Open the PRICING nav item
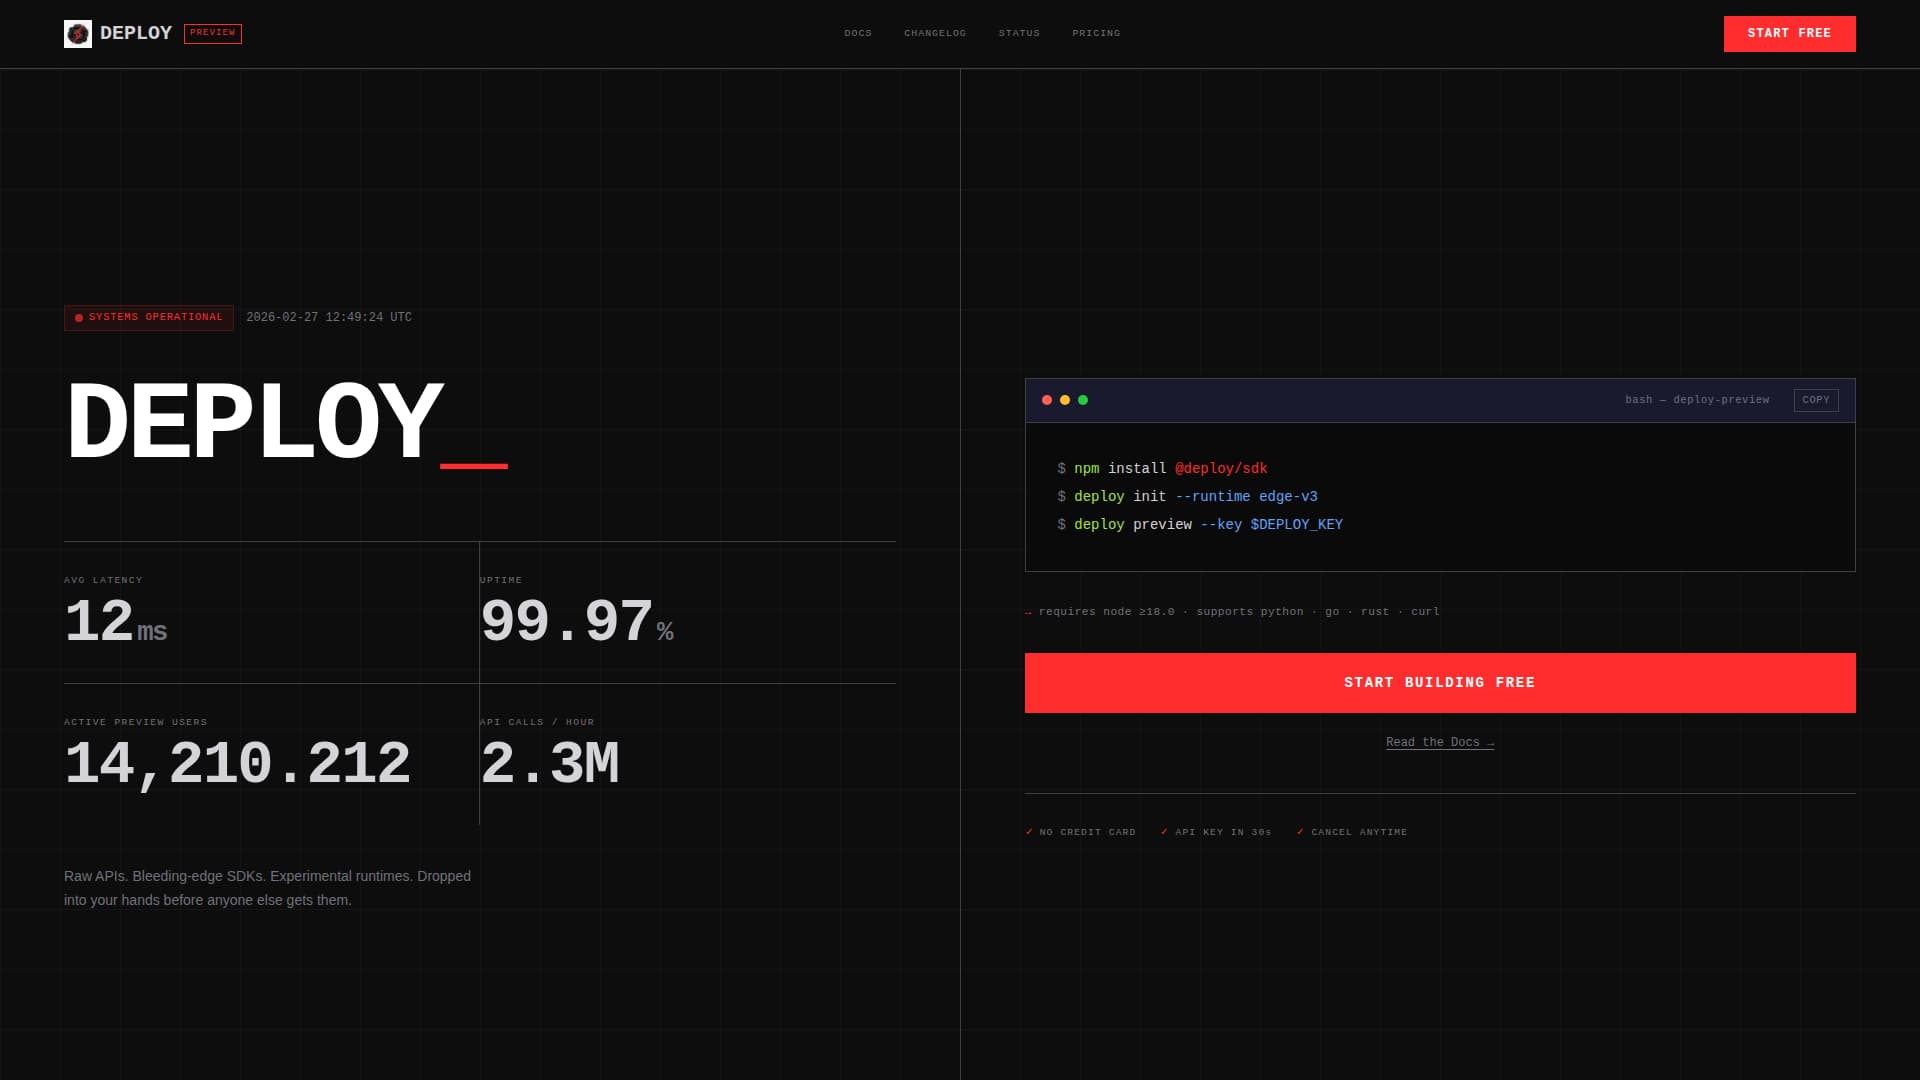Screen dimensions: 1920x1080 [x=1096, y=33]
